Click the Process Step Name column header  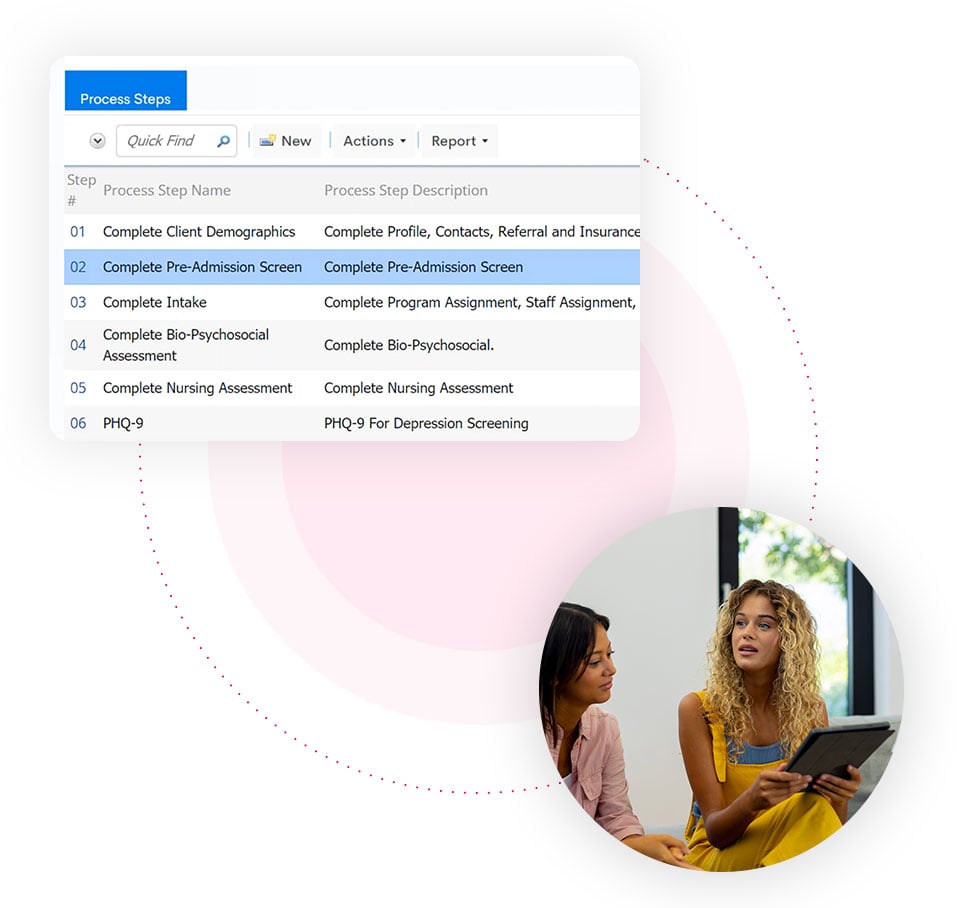coord(167,190)
